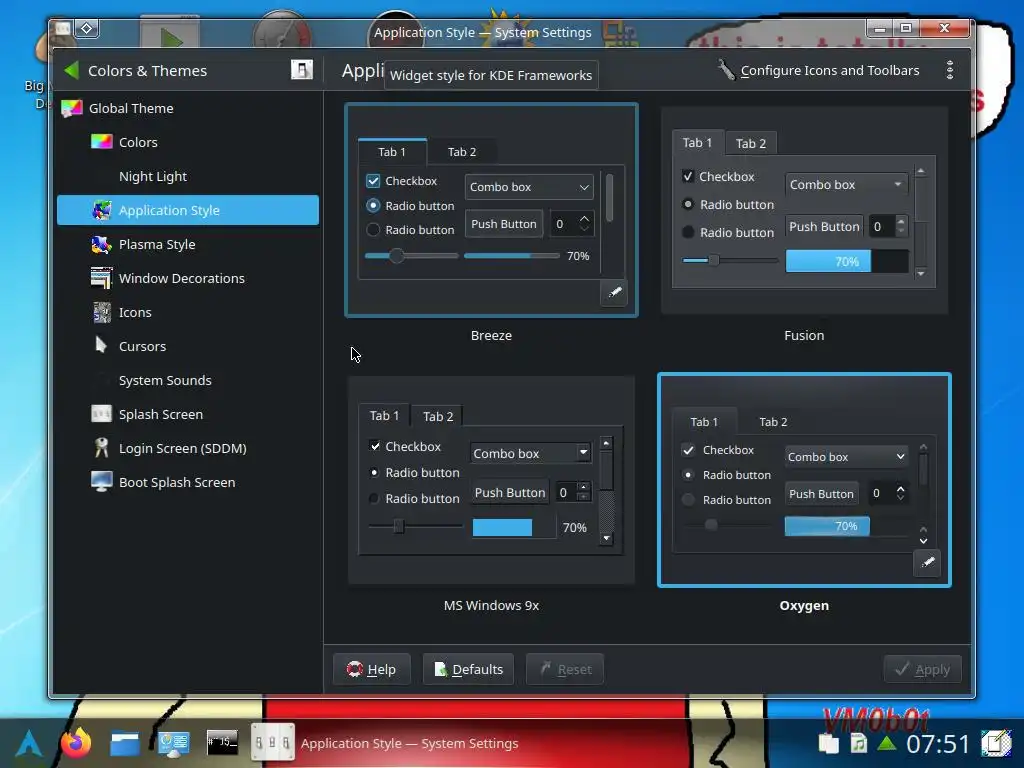Select the Fusion style label

click(804, 336)
